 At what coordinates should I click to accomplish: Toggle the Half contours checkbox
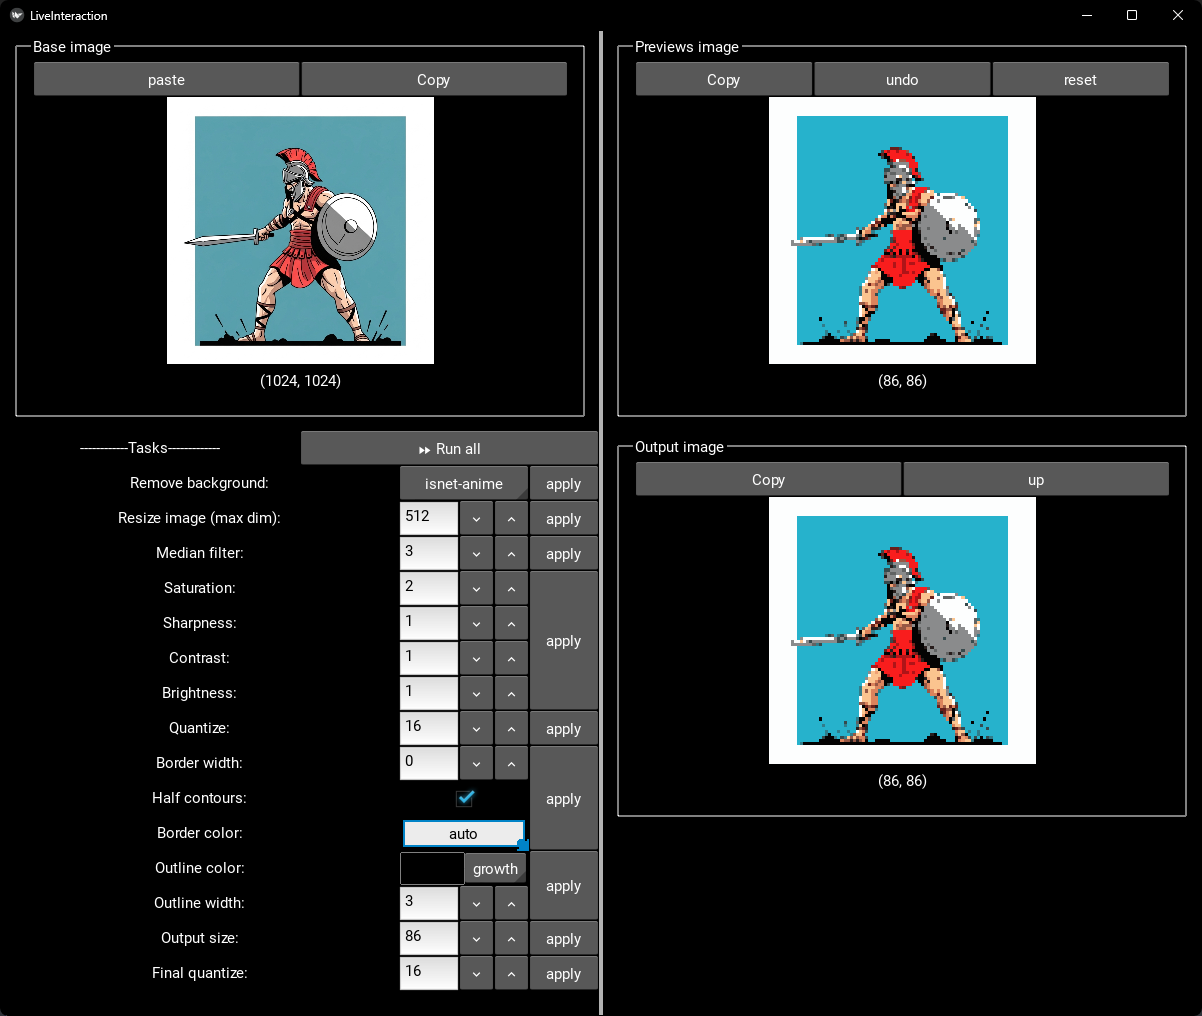[x=464, y=798]
